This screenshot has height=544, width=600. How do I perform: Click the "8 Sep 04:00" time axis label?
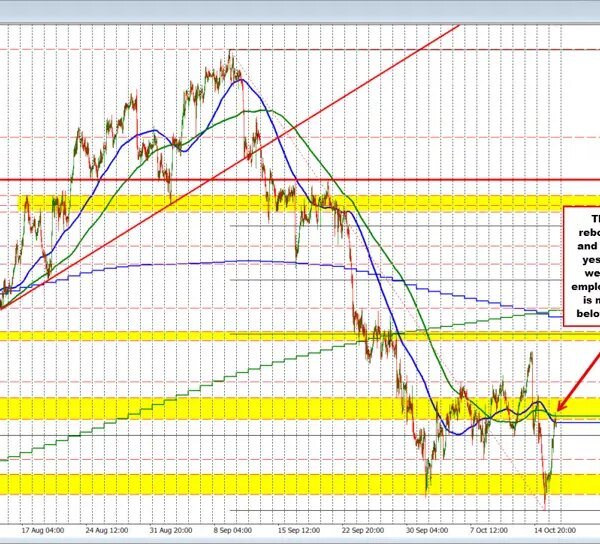tap(233, 530)
